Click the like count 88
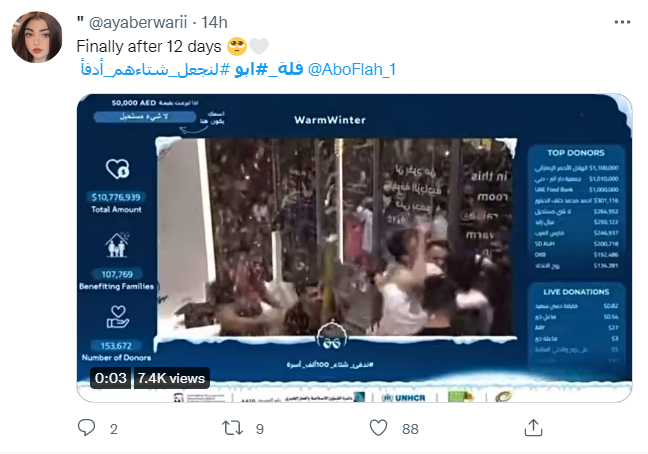648x454 pixels. [410, 429]
